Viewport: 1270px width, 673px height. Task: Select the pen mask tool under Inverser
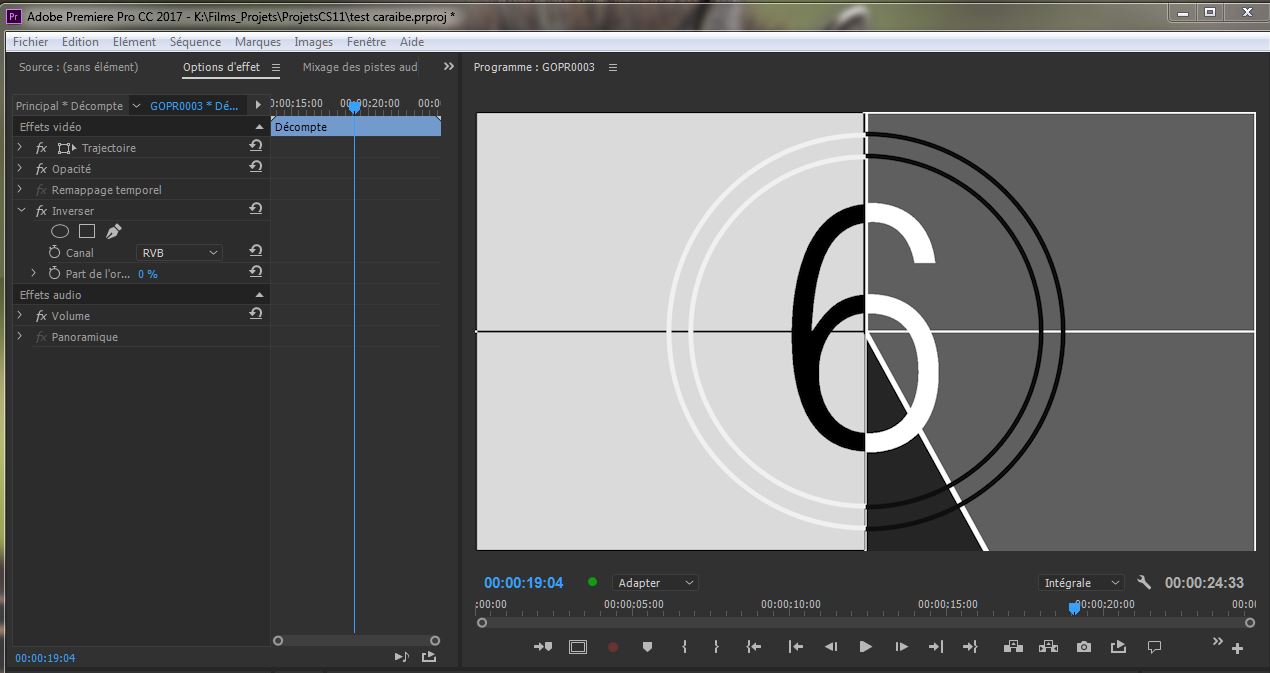coord(113,231)
